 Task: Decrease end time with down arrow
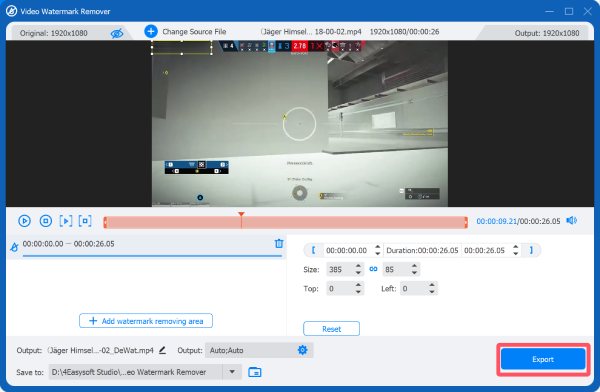pos(515,253)
